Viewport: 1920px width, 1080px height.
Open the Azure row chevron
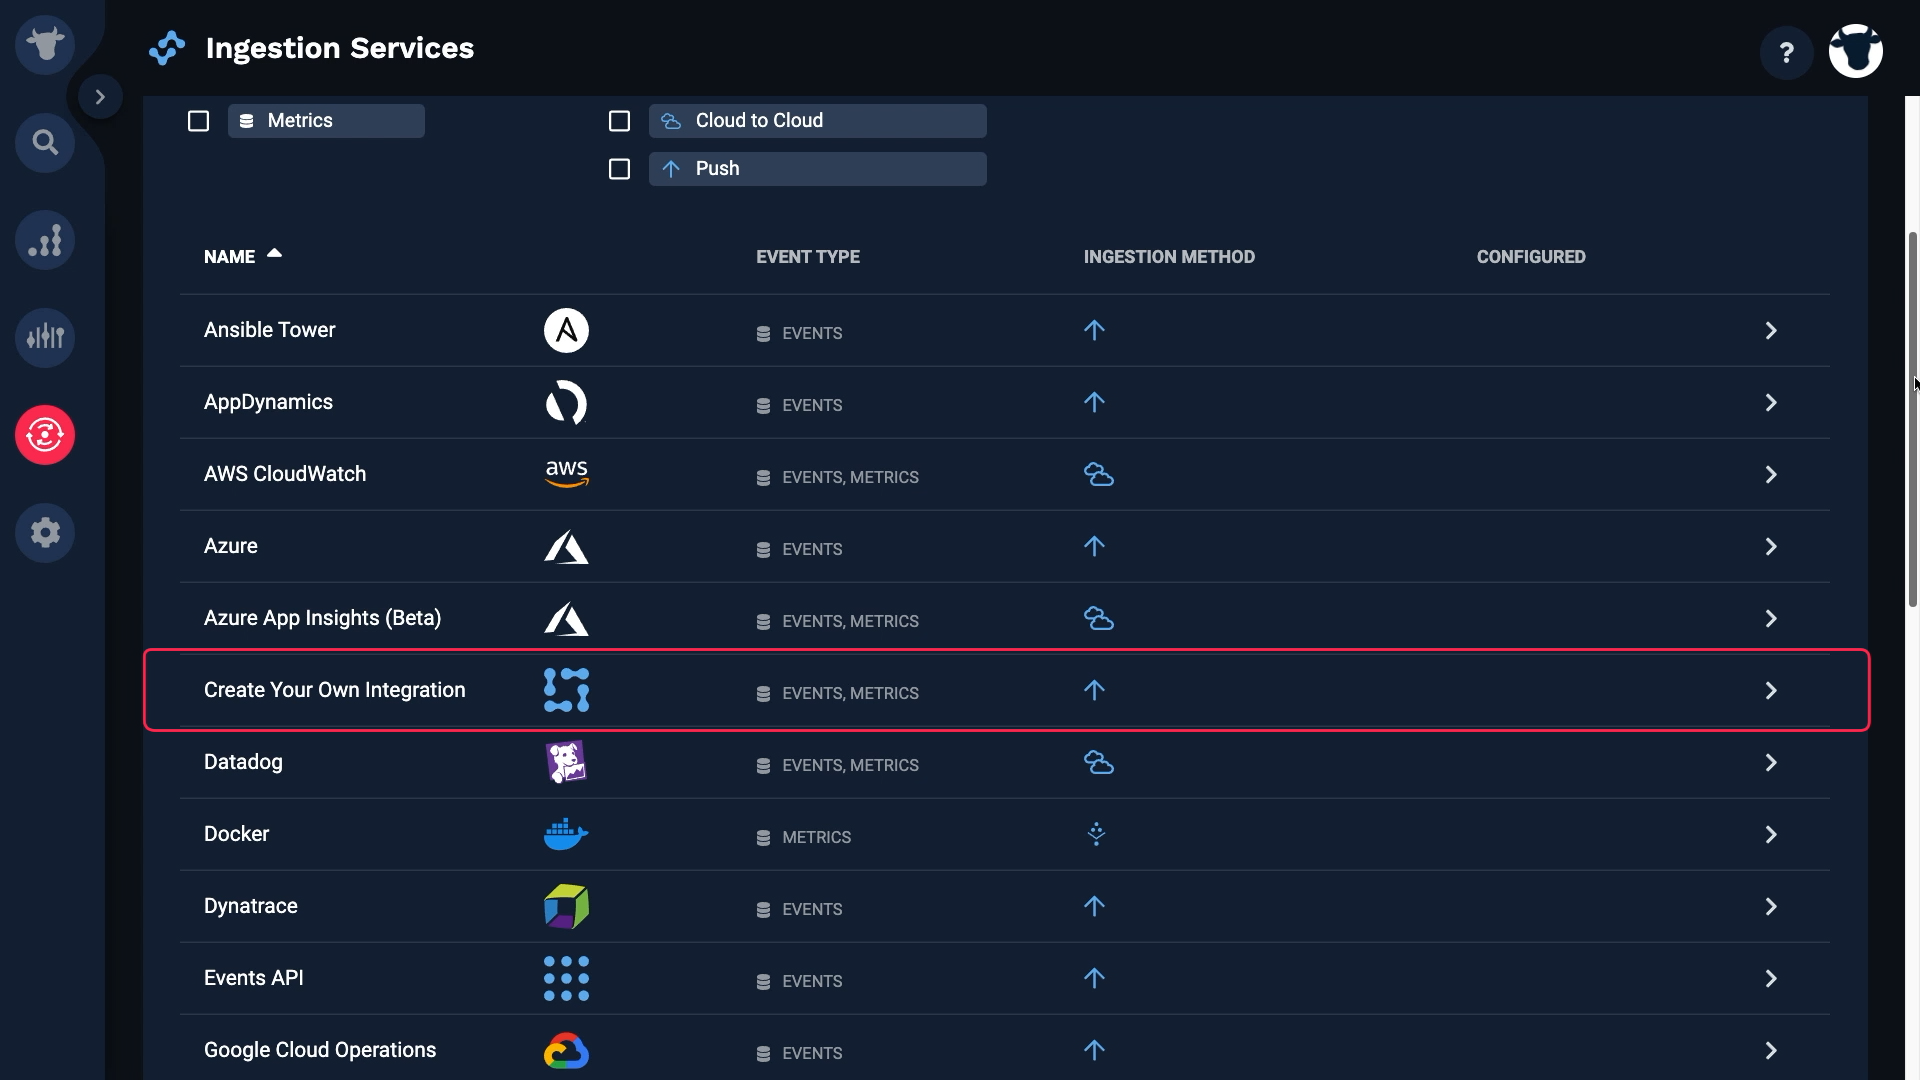(1770, 547)
